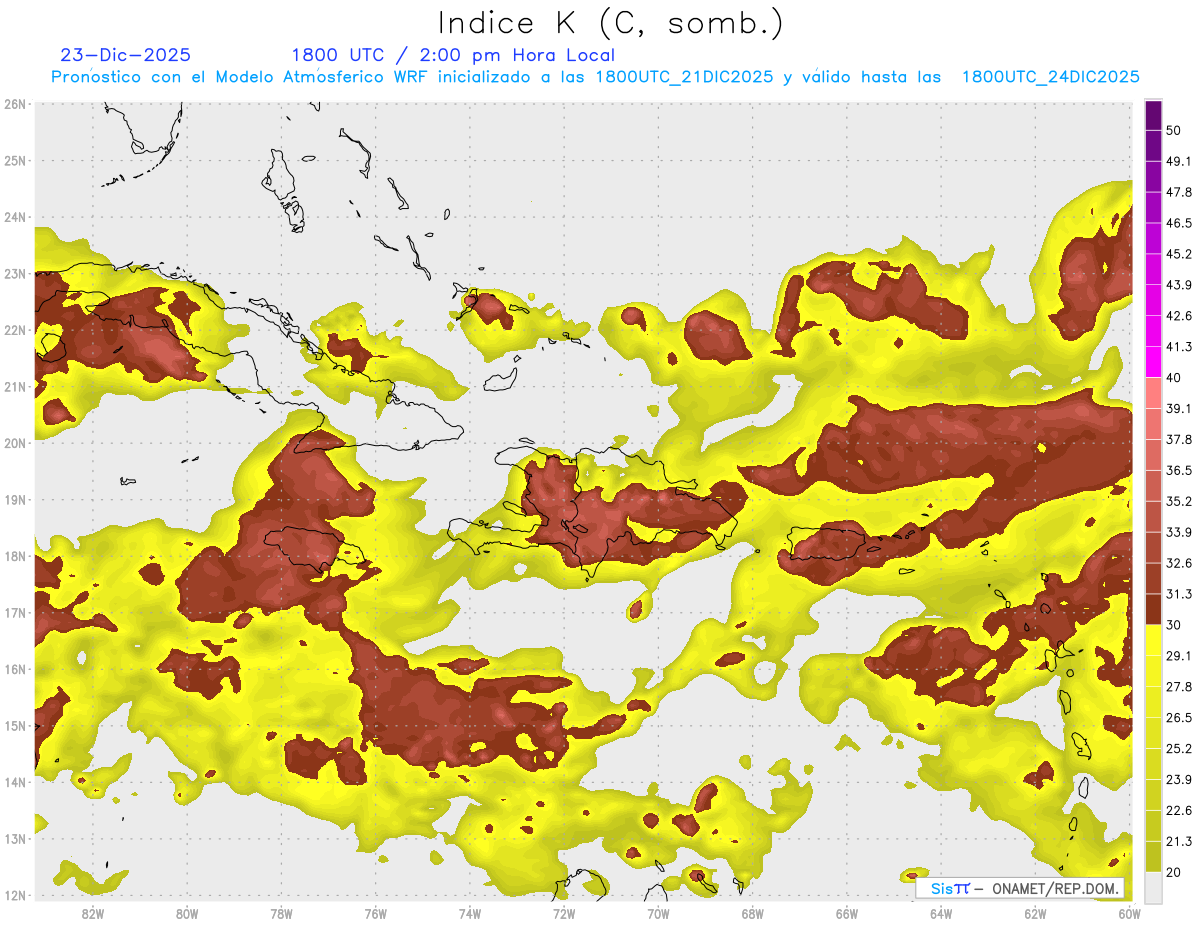1200x927 pixels.
Task: Click the '64W' longitude label
Action: [941, 913]
